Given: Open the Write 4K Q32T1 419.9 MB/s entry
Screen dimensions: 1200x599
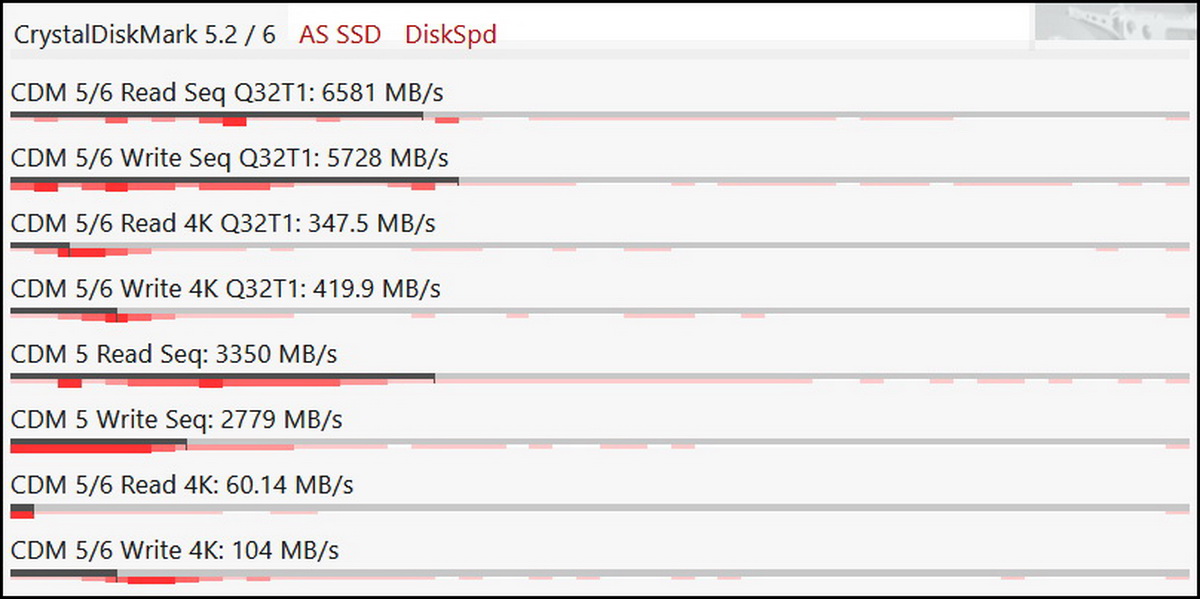Looking at the screenshot, I should [226, 289].
